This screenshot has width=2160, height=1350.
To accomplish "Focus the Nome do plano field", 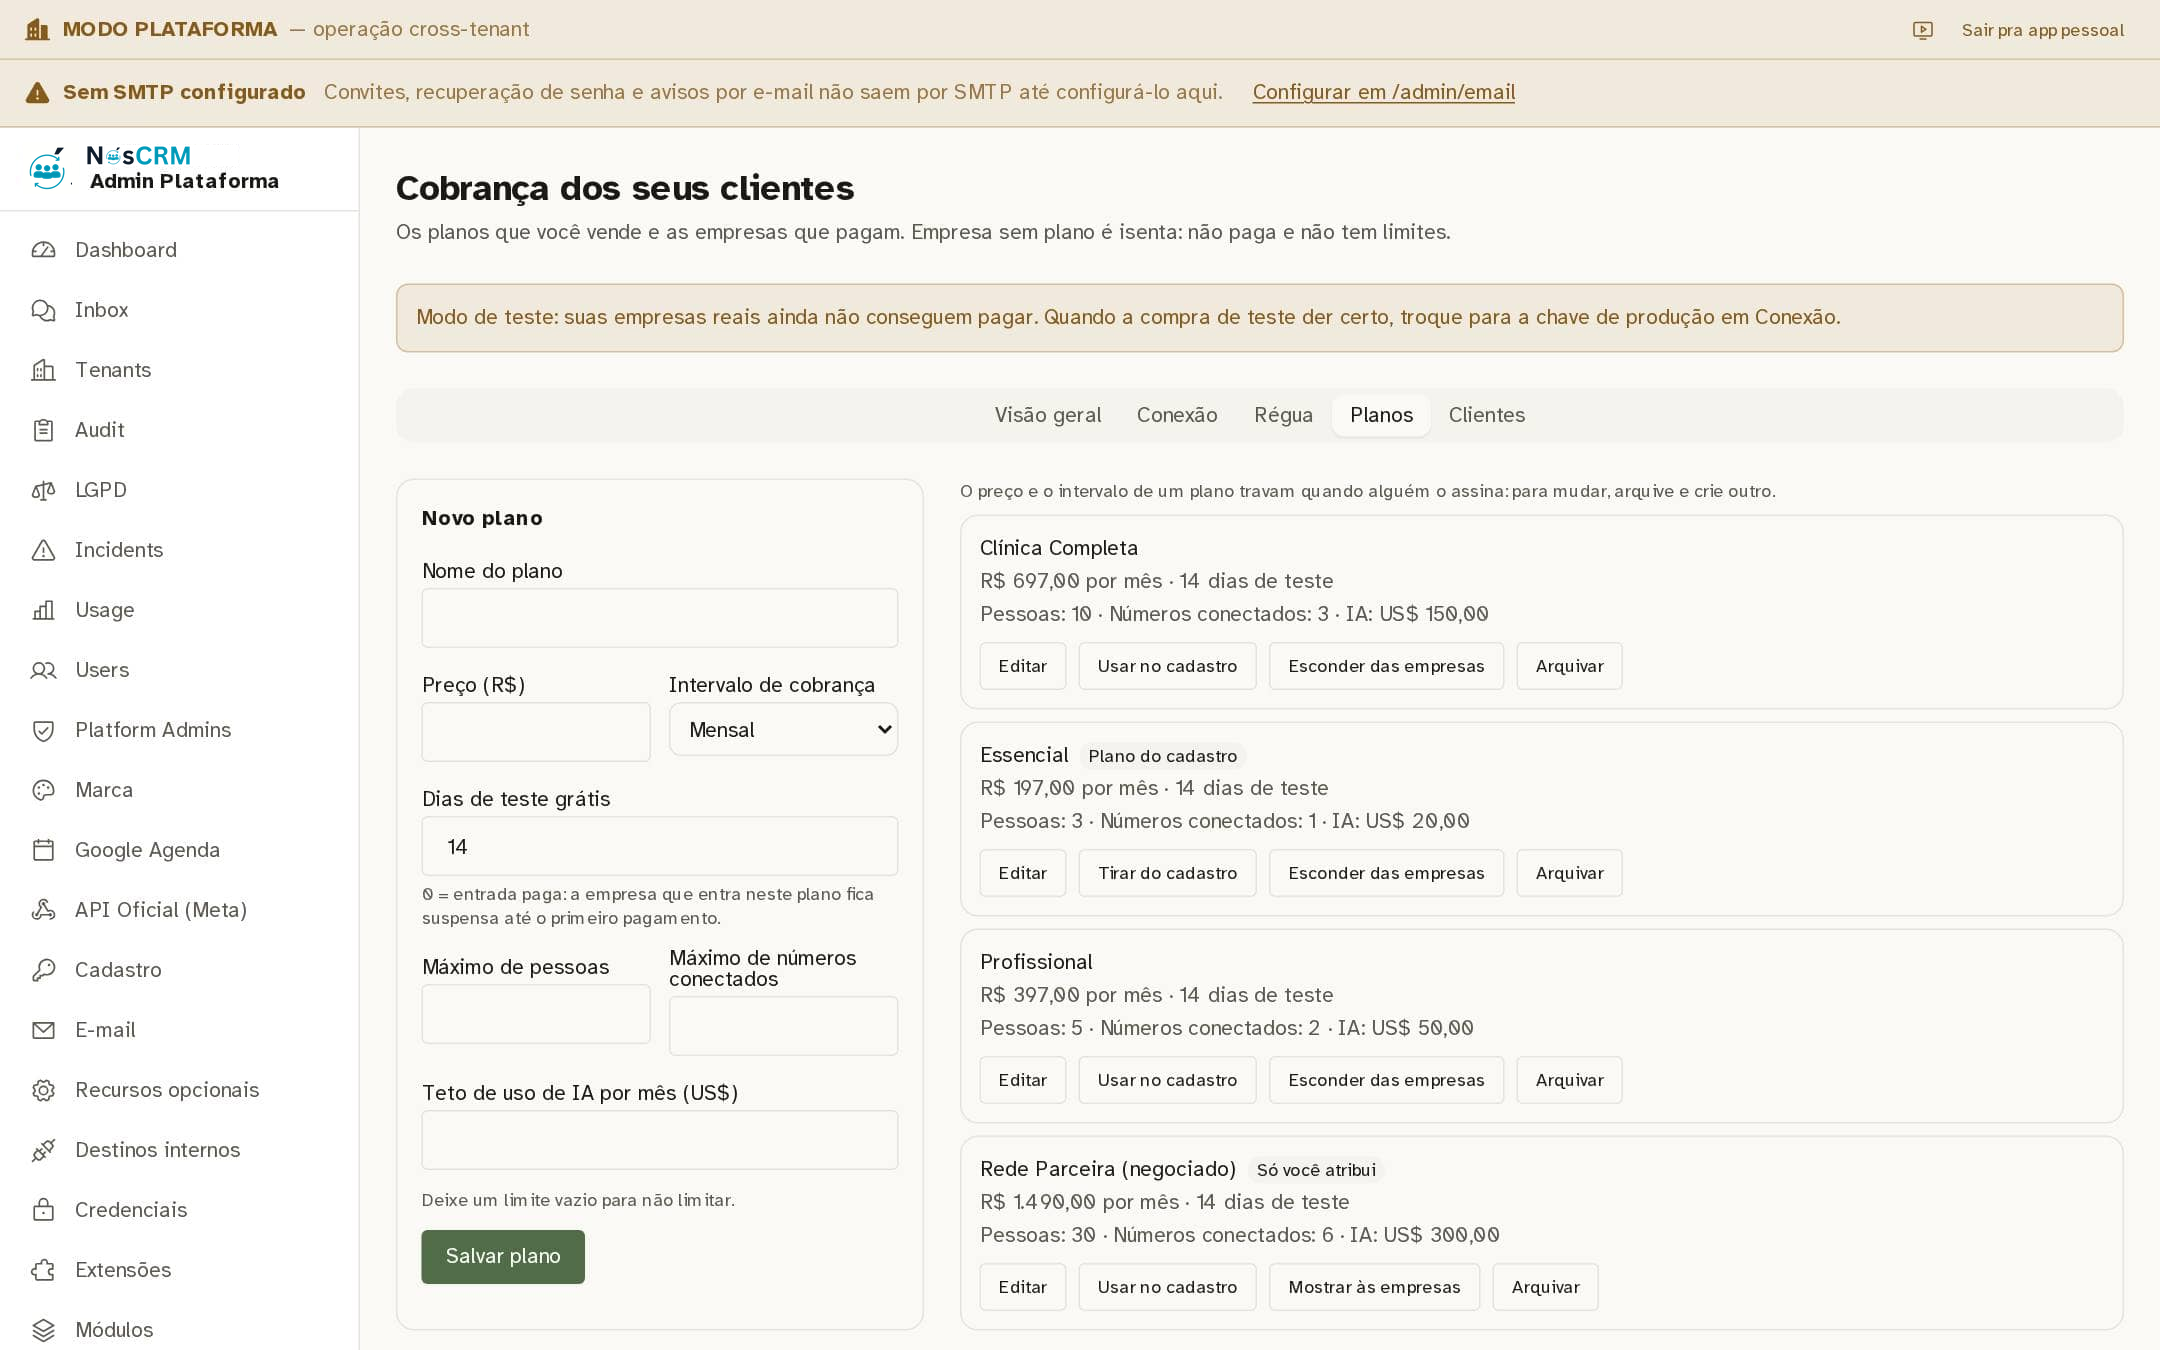I will coord(659,618).
